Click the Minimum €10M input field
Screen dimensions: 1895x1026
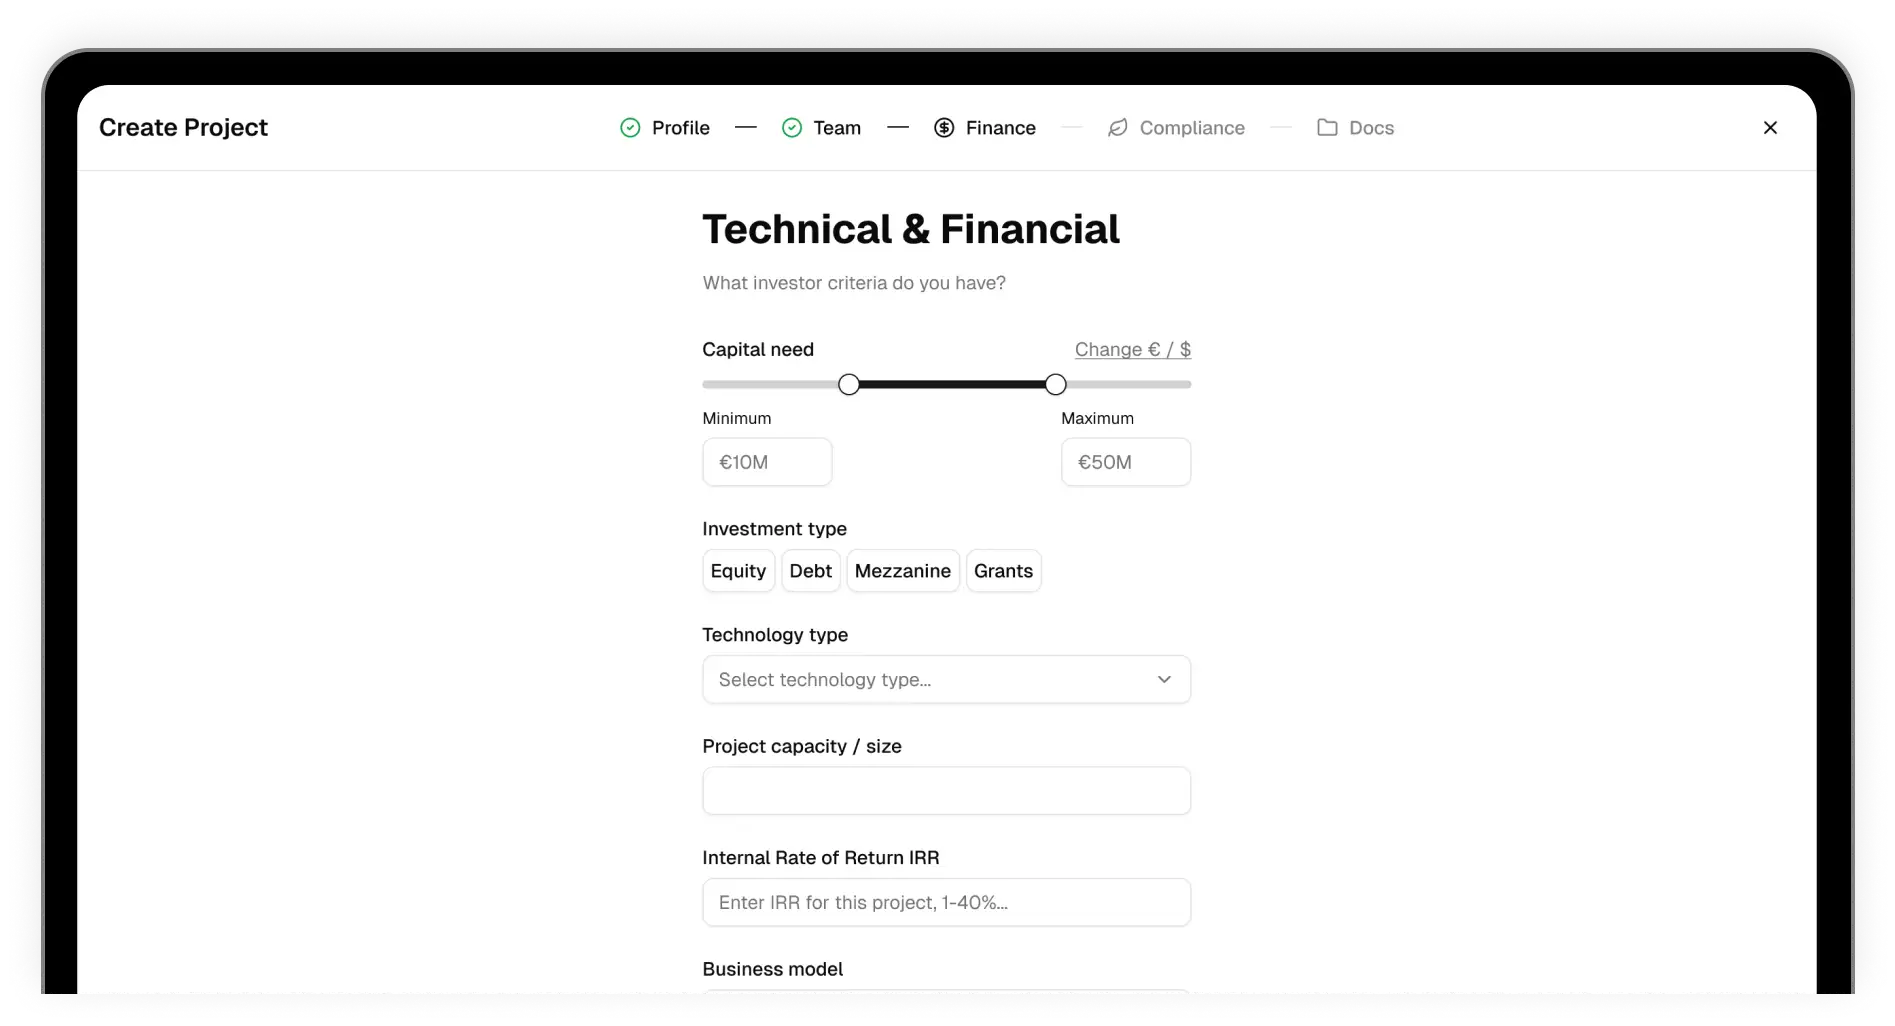click(x=767, y=462)
